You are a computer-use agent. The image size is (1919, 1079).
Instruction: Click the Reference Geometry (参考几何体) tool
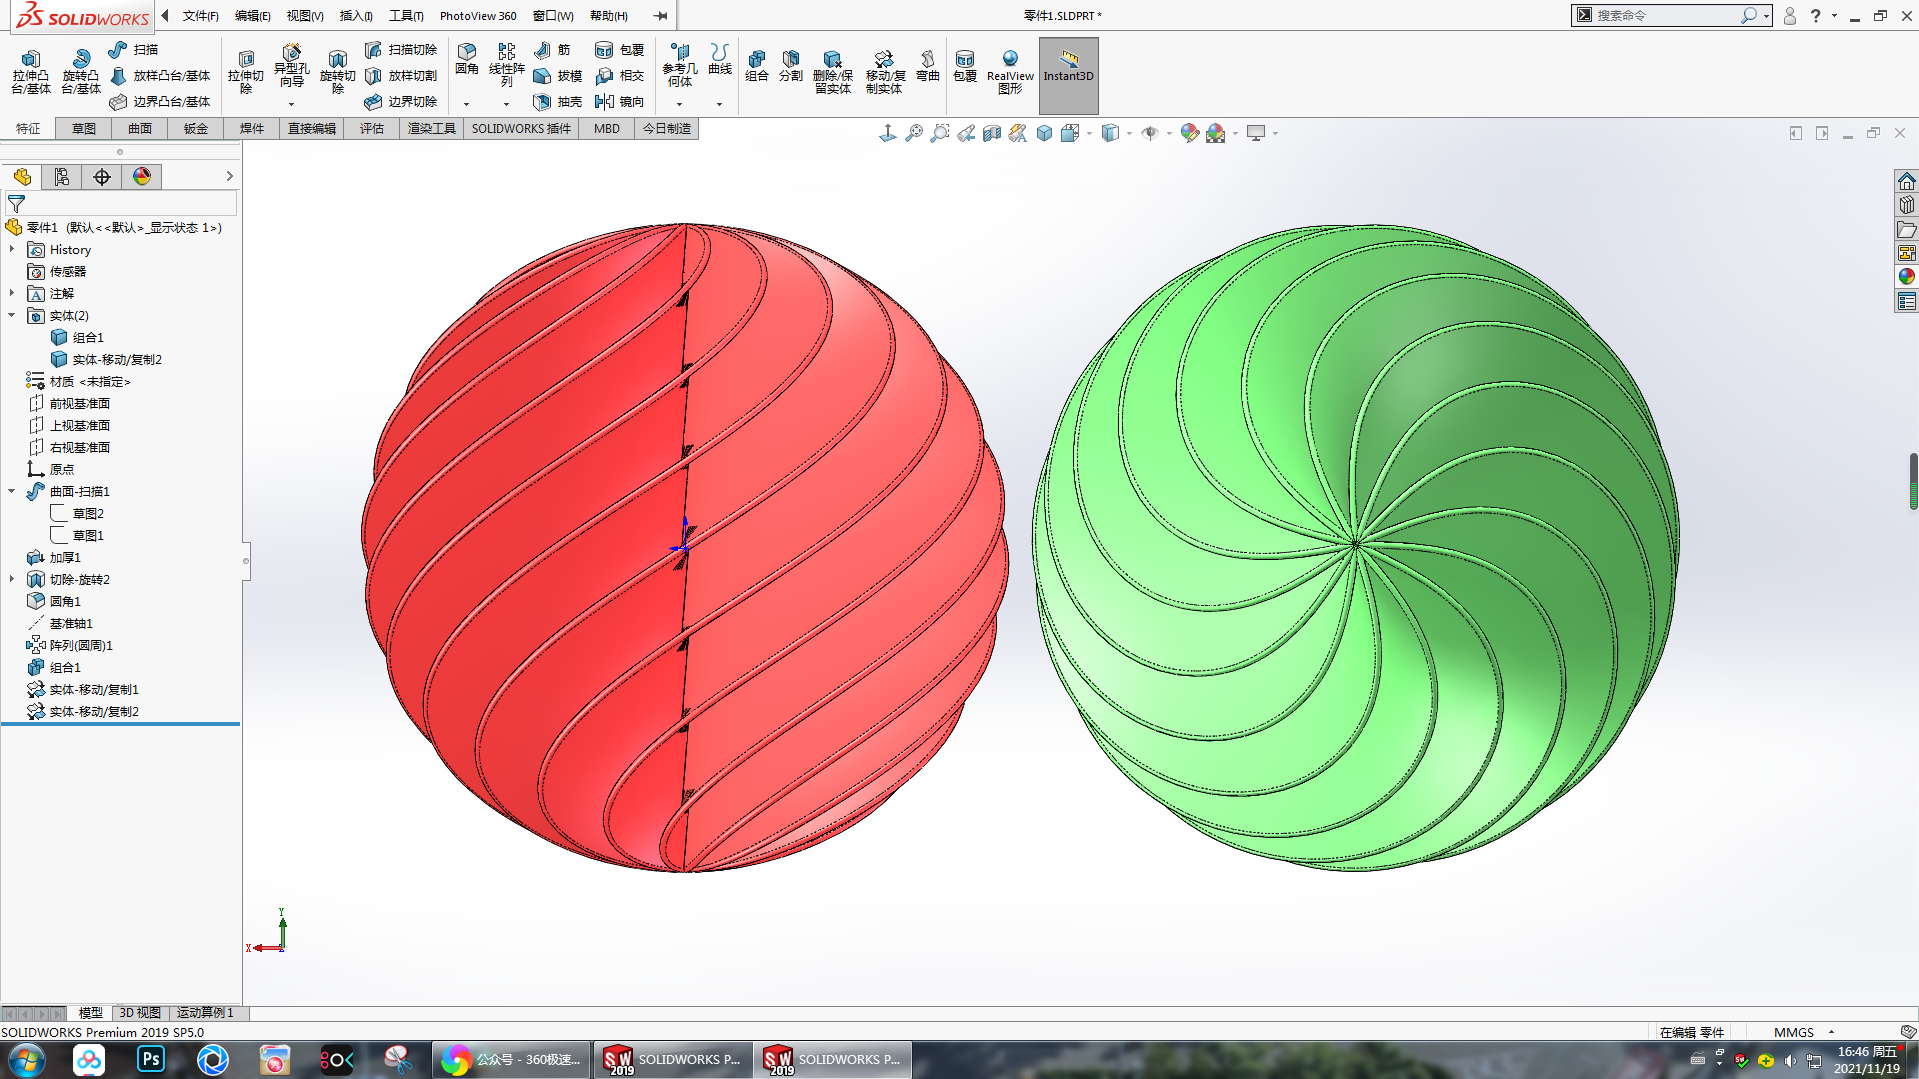point(680,65)
